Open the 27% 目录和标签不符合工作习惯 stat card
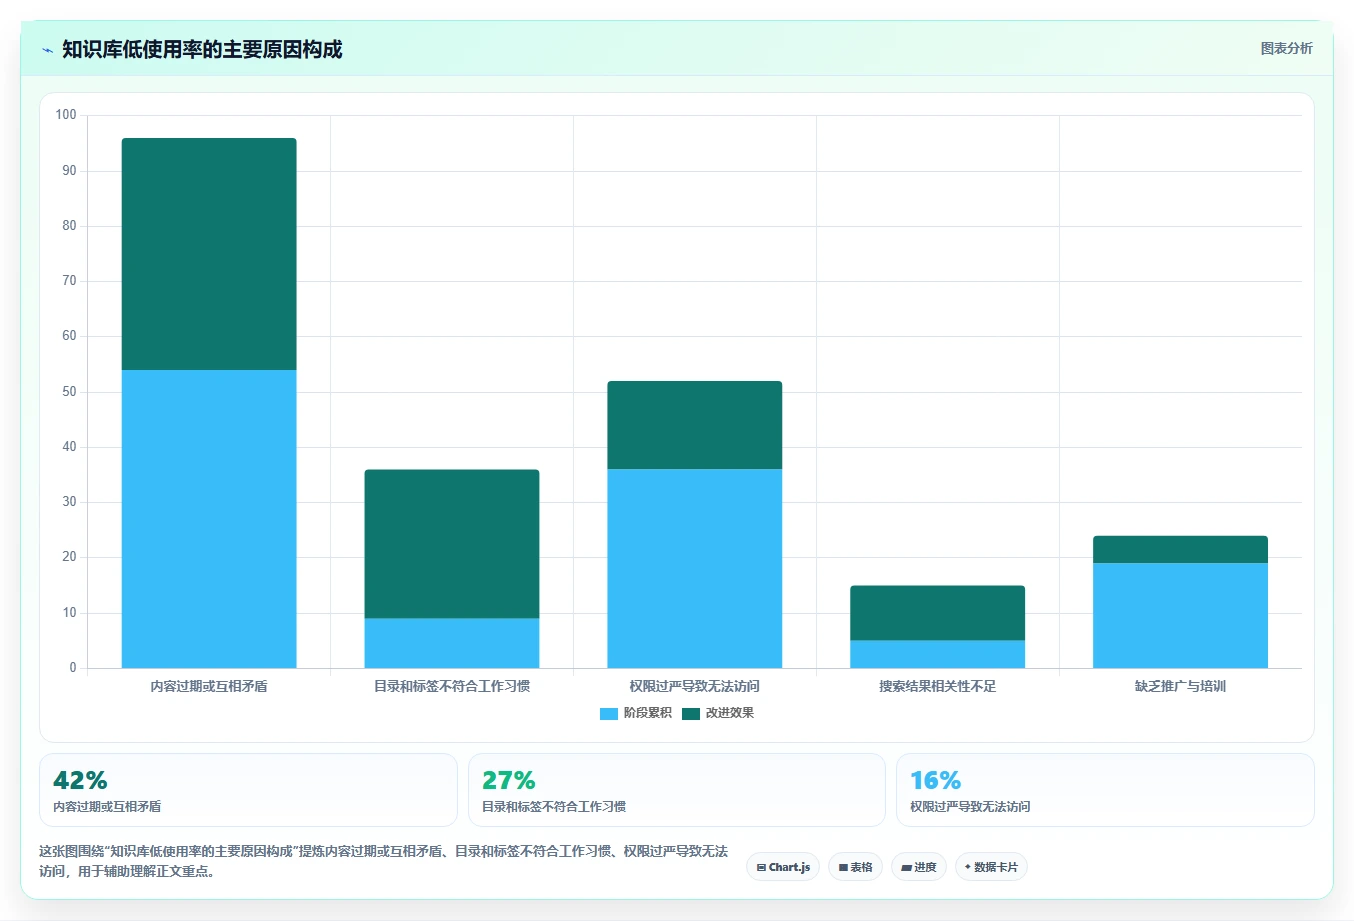This screenshot has height=921, width=1354. (677, 790)
